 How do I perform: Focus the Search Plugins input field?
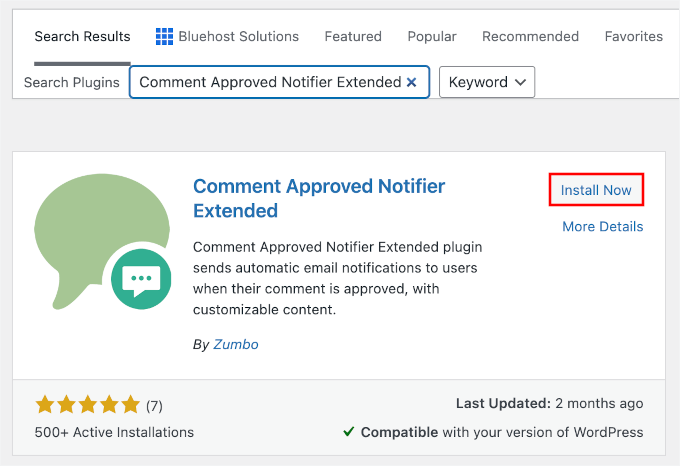(x=279, y=82)
